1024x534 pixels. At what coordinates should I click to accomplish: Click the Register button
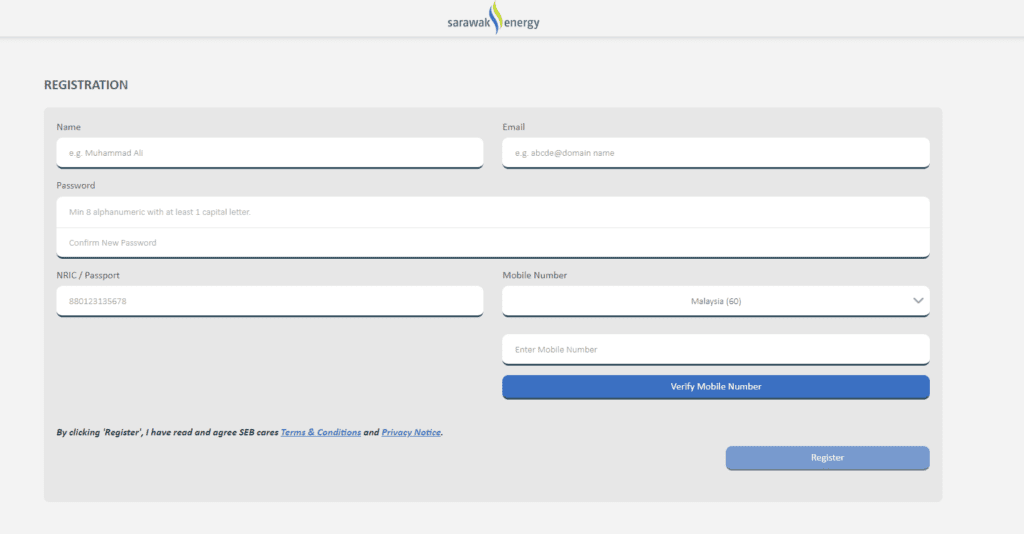(x=827, y=458)
